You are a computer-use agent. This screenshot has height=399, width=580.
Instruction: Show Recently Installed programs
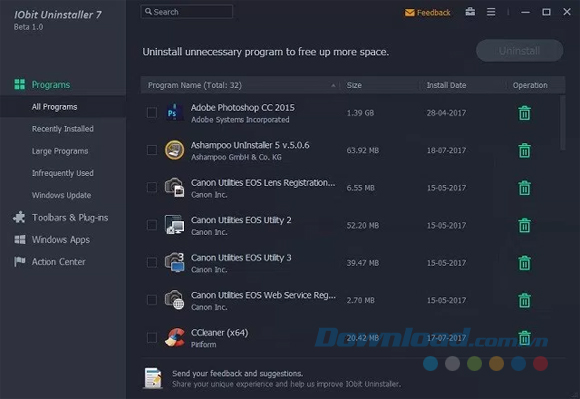(63, 129)
